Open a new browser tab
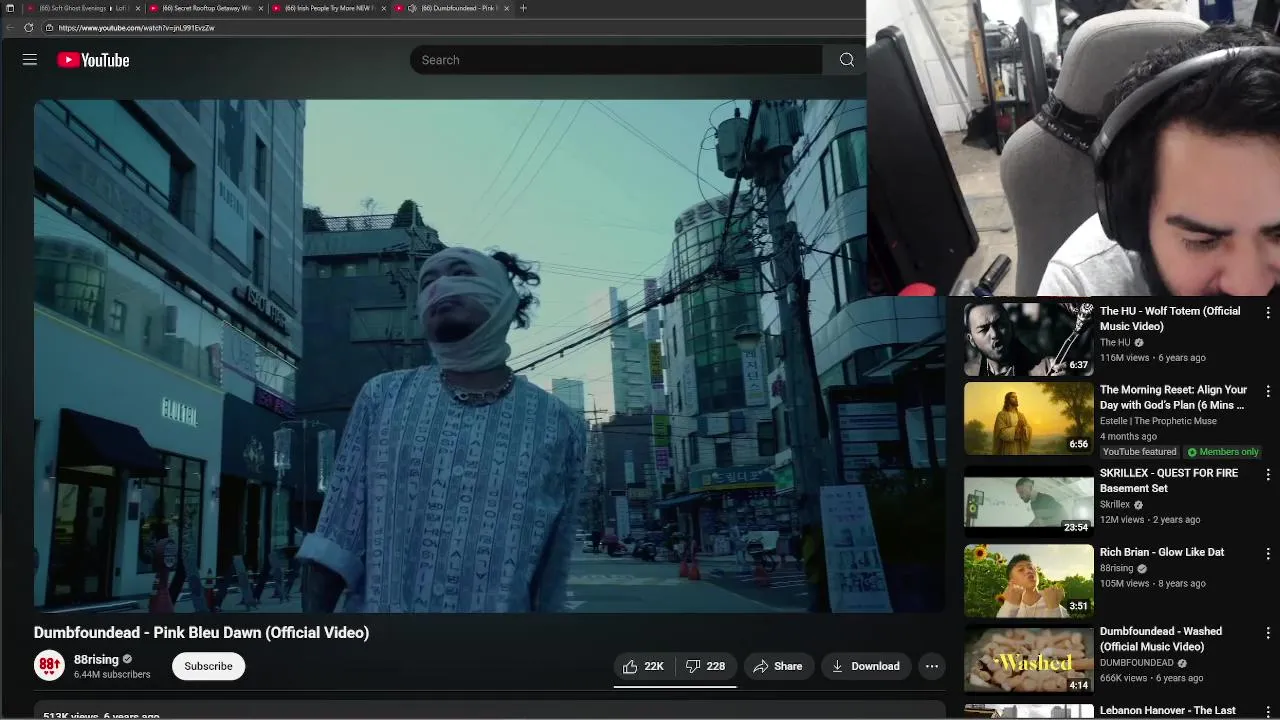 click(x=523, y=8)
